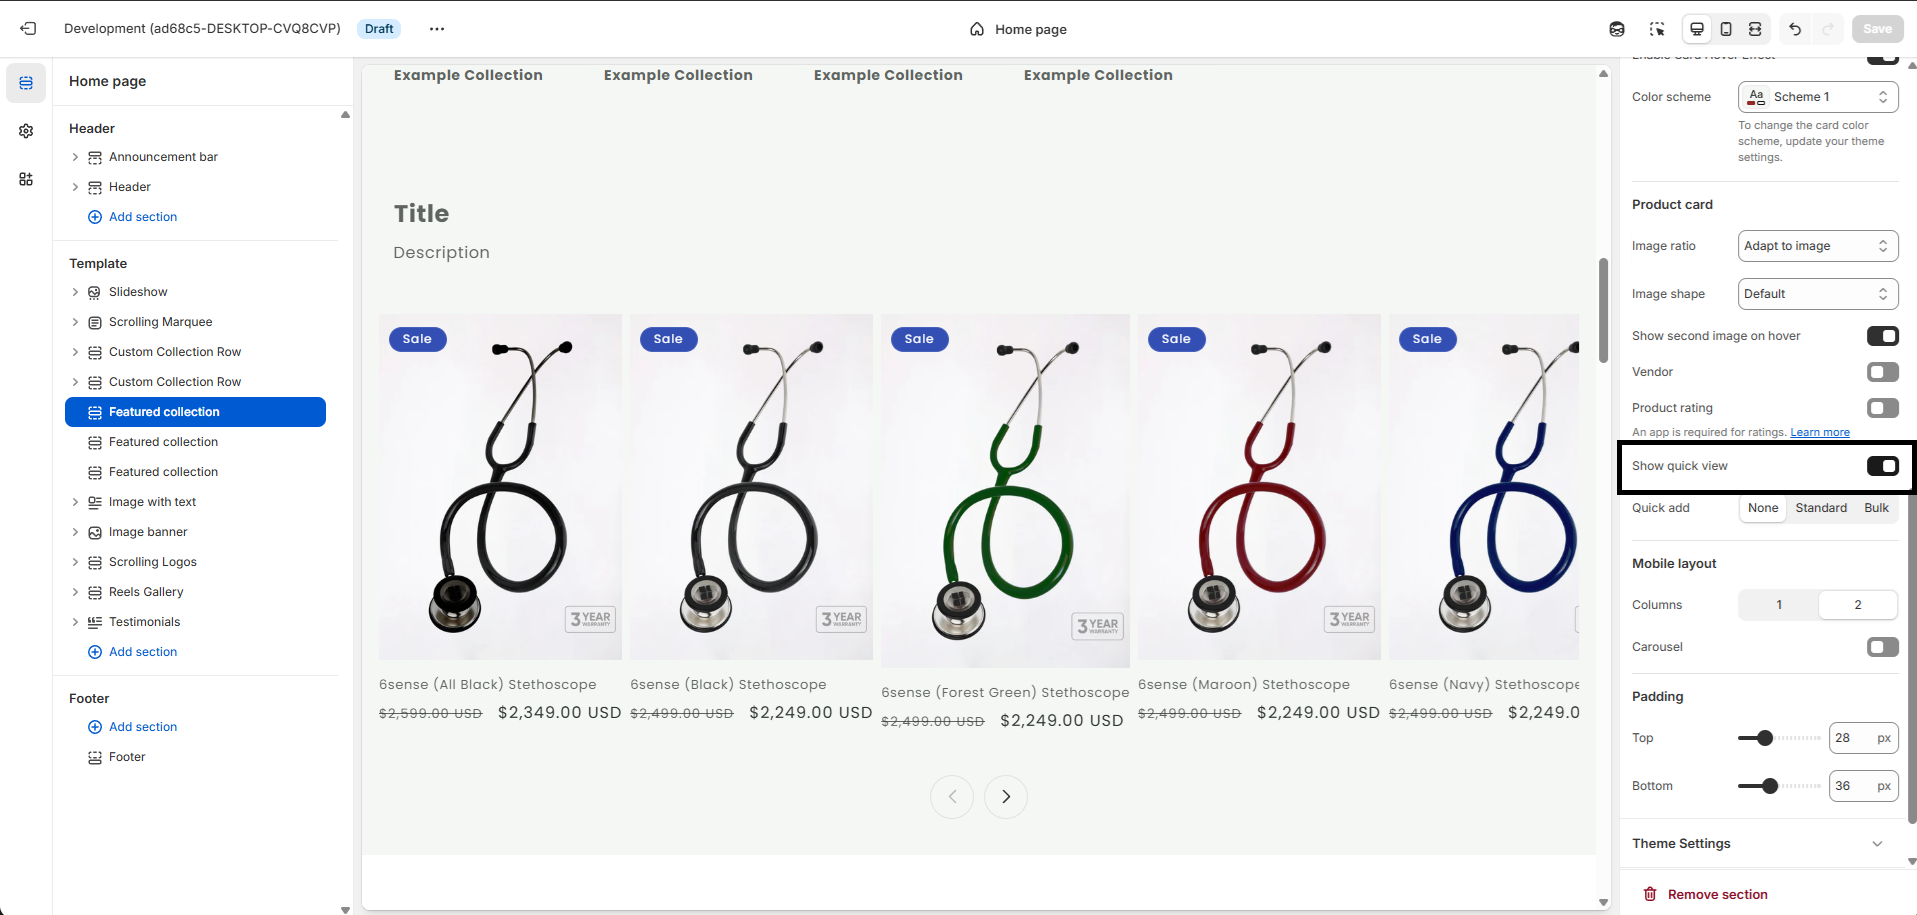The image size is (1917, 915).
Task: Open the App embeds panel
Action: click(26, 180)
